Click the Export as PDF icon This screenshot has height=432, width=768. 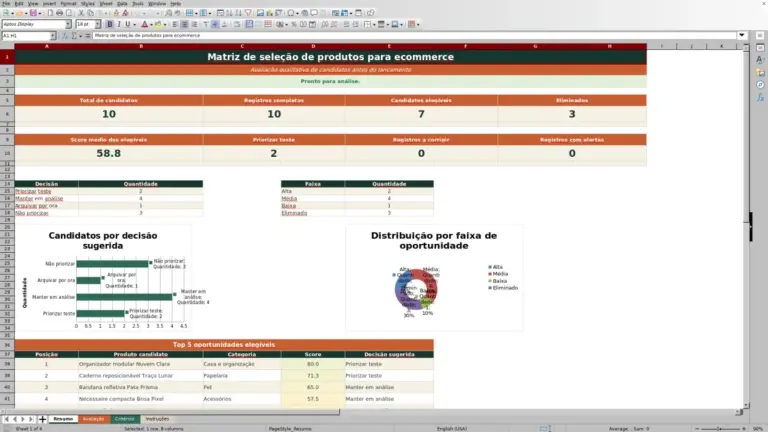(x=50, y=13)
